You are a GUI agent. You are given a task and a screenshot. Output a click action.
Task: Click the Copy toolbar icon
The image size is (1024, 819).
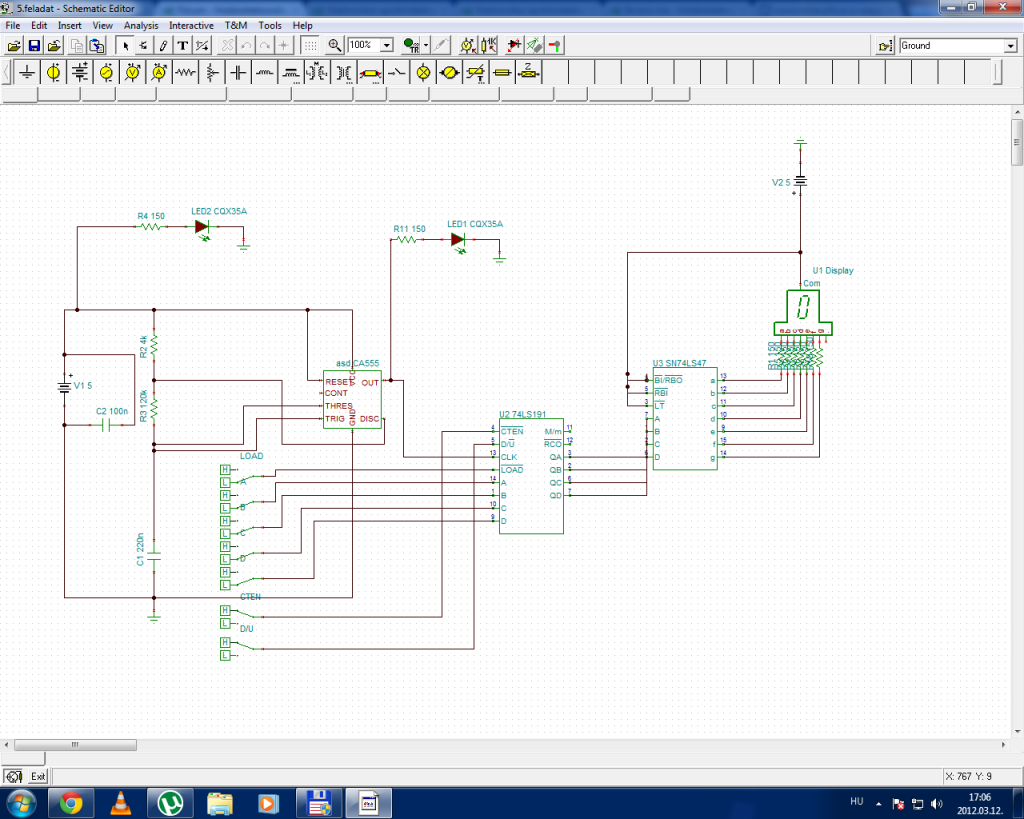[76, 46]
